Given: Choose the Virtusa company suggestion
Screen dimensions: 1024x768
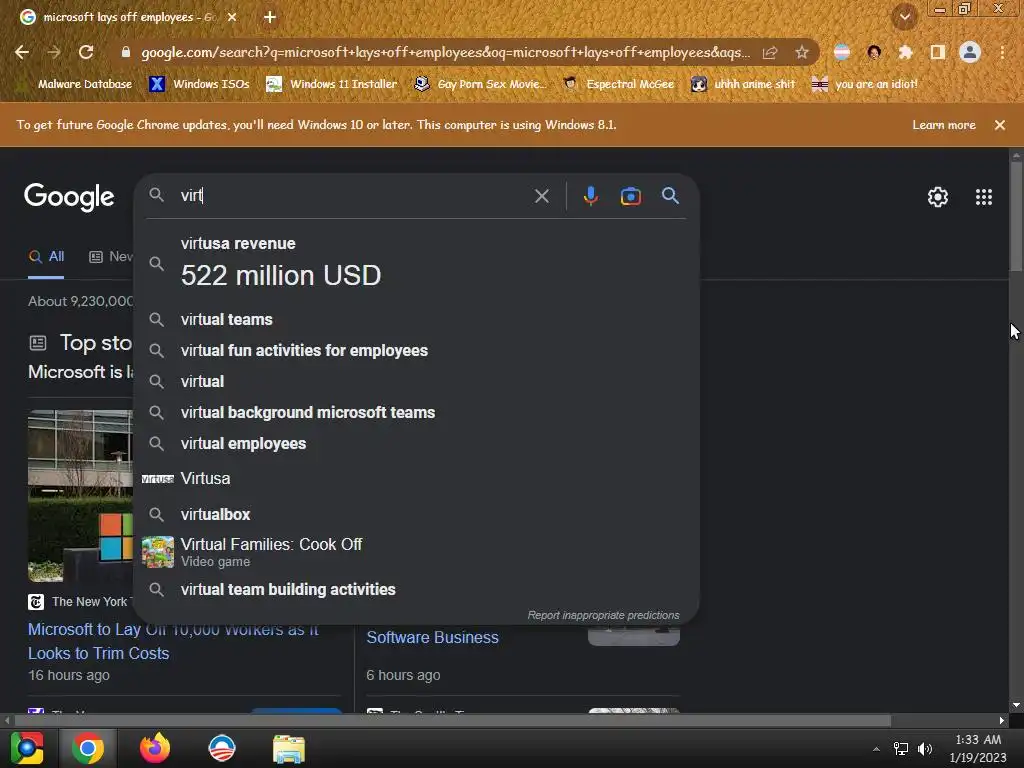Looking at the screenshot, I should (416, 479).
